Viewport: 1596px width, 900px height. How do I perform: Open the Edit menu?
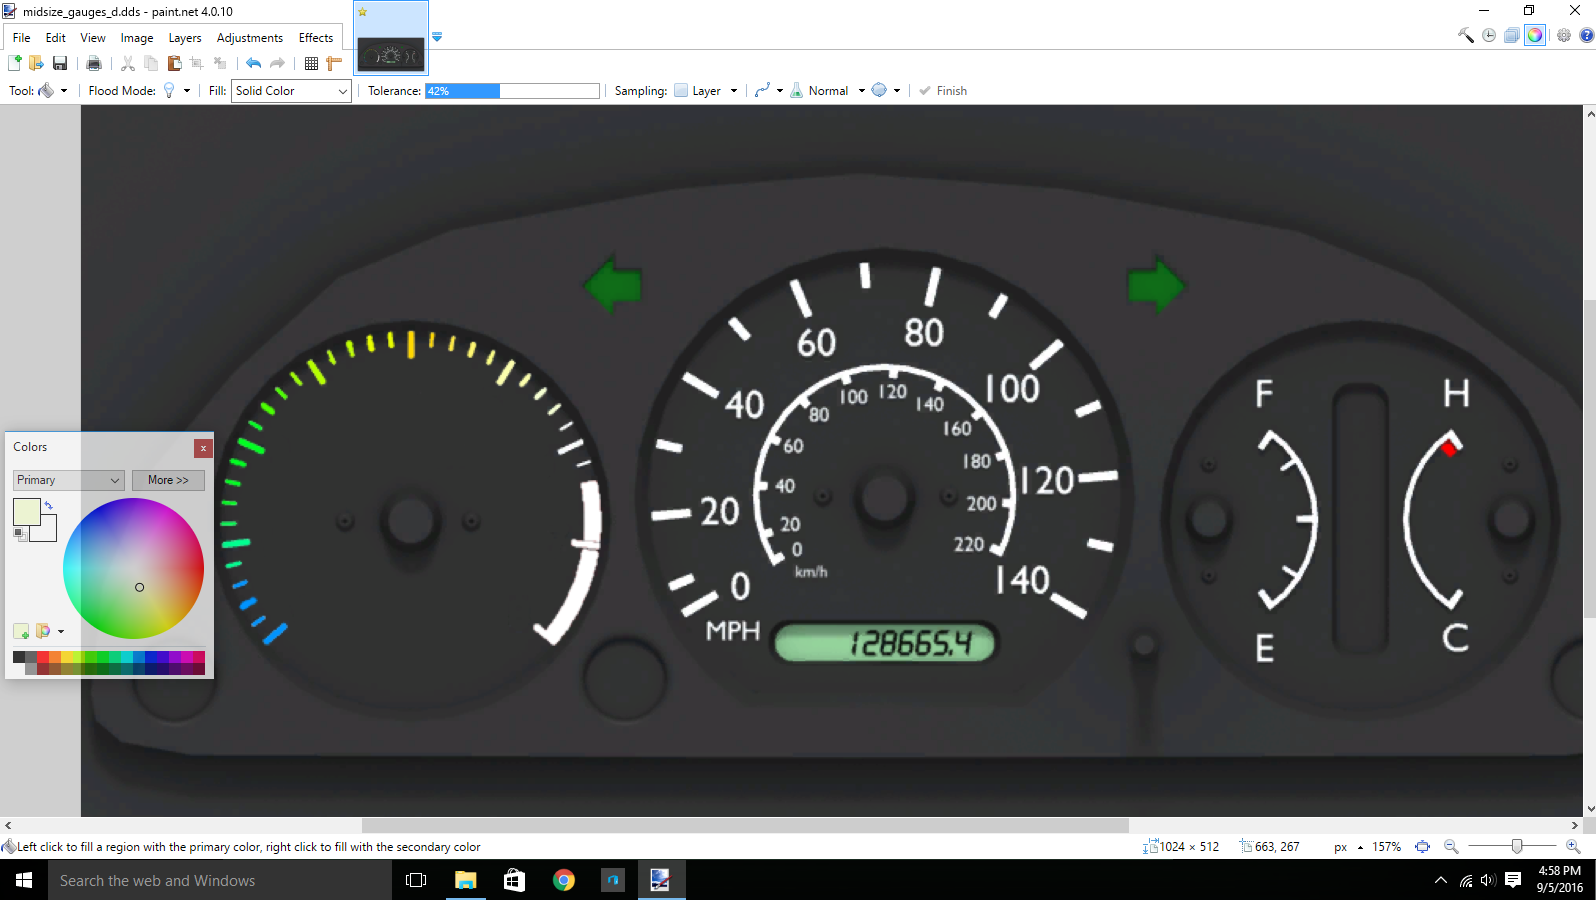pyautogui.click(x=56, y=38)
